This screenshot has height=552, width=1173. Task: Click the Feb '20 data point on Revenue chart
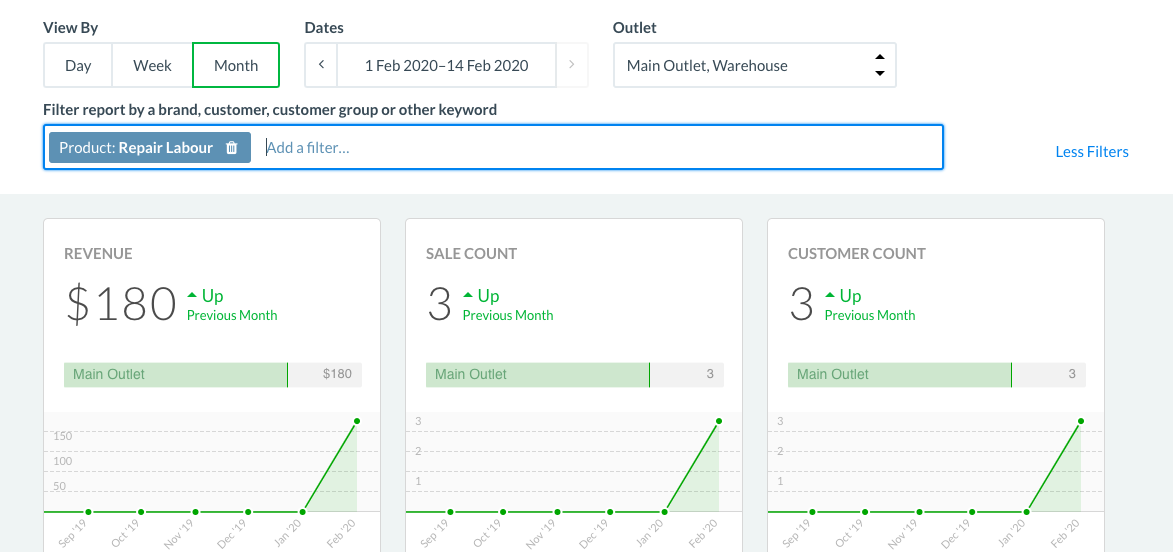tap(357, 421)
